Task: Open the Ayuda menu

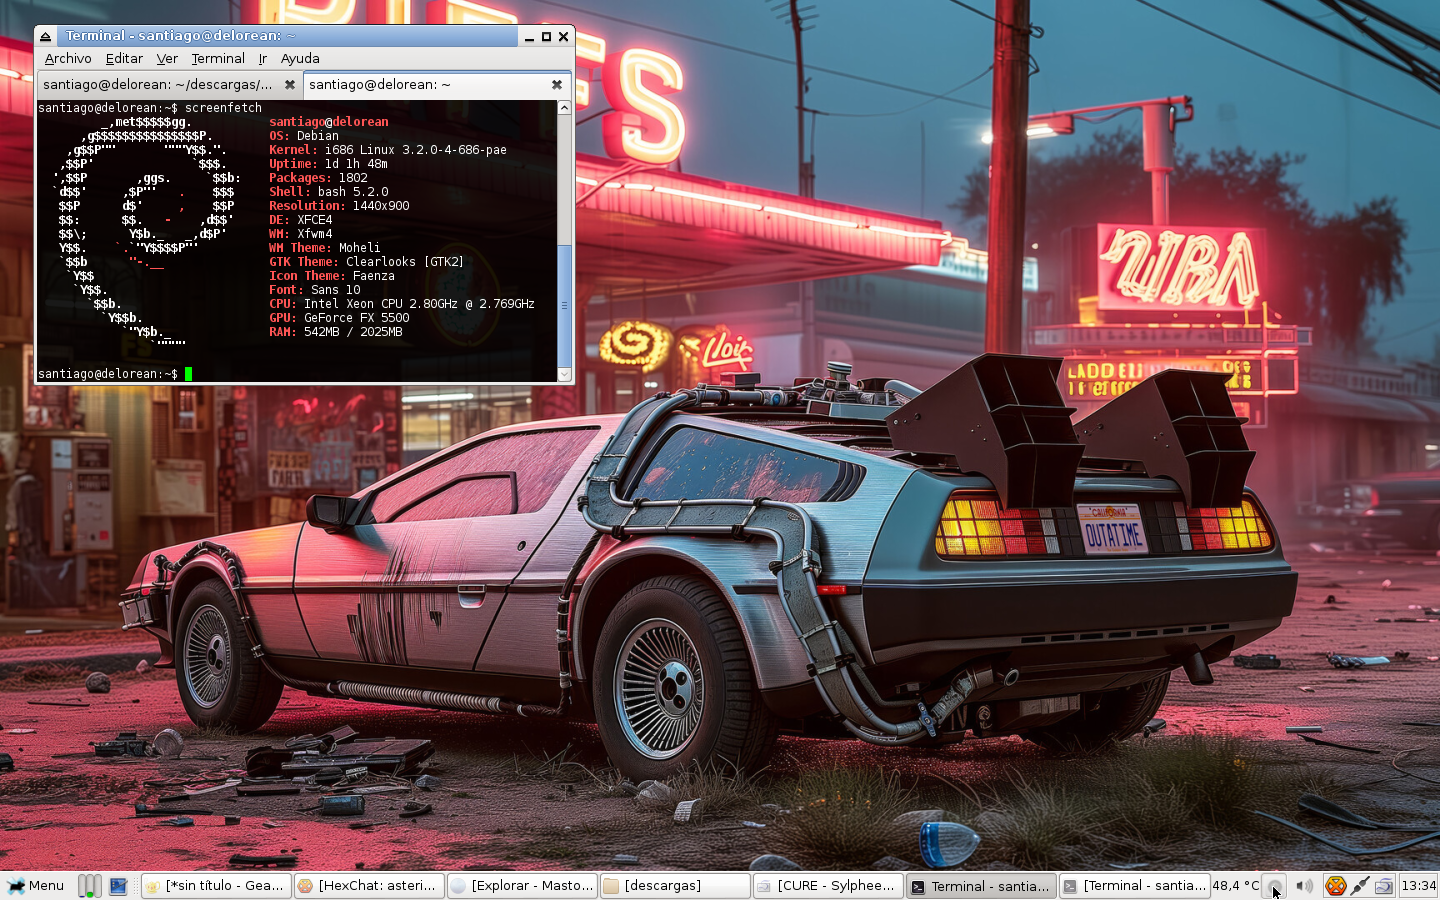Action: coord(300,59)
